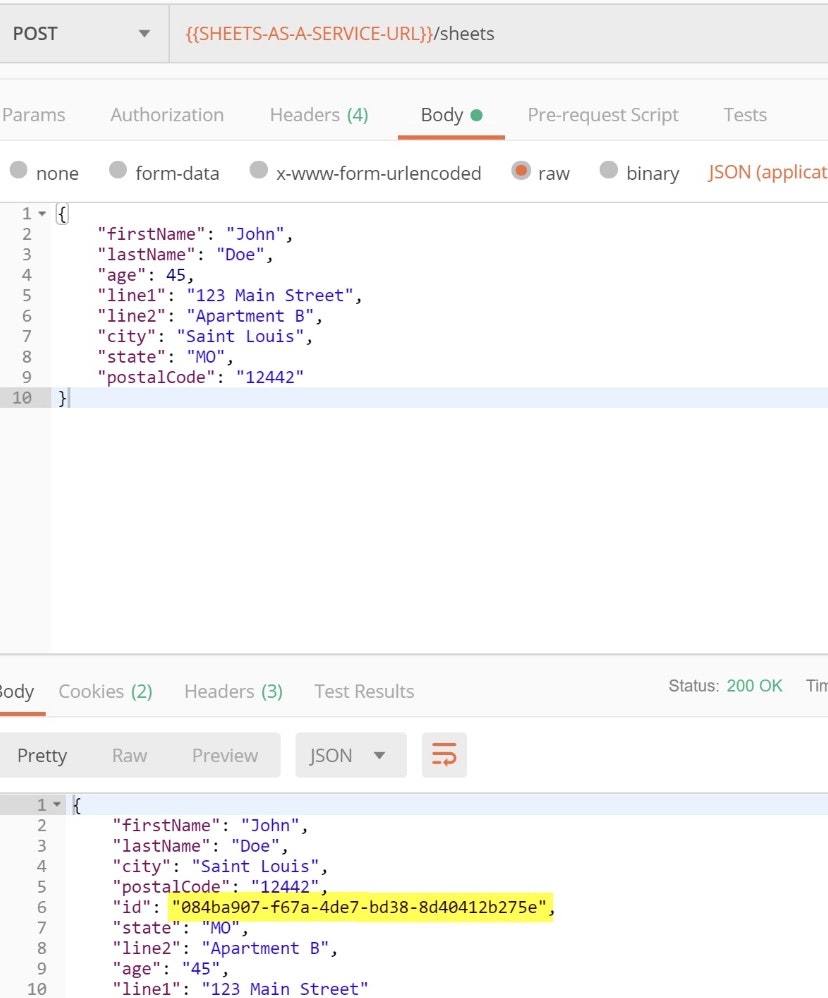View the Authorization tab
This screenshot has height=998, width=828.
click(166, 114)
